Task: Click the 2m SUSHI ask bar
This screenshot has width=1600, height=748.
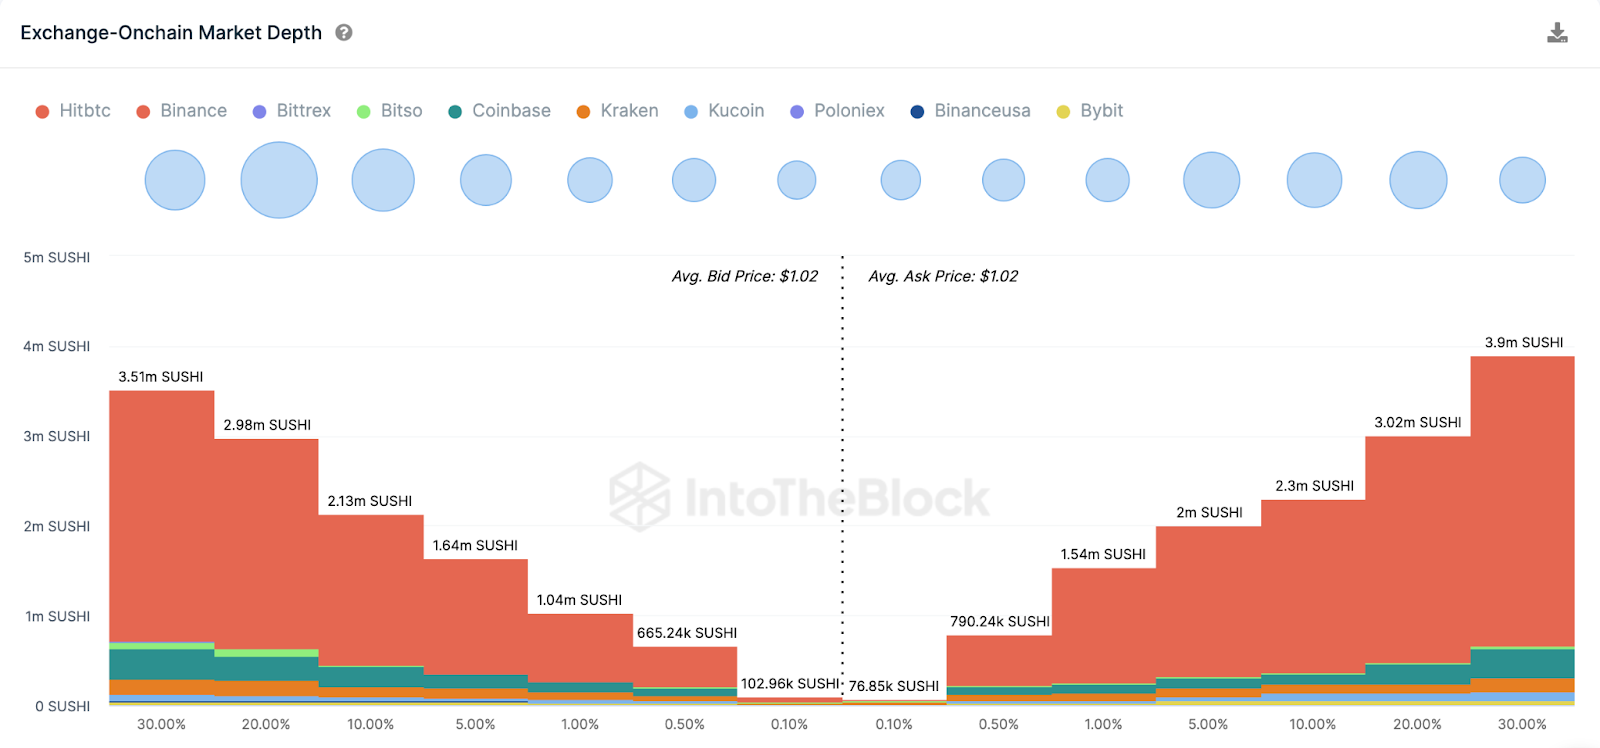Action: click(x=1208, y=600)
